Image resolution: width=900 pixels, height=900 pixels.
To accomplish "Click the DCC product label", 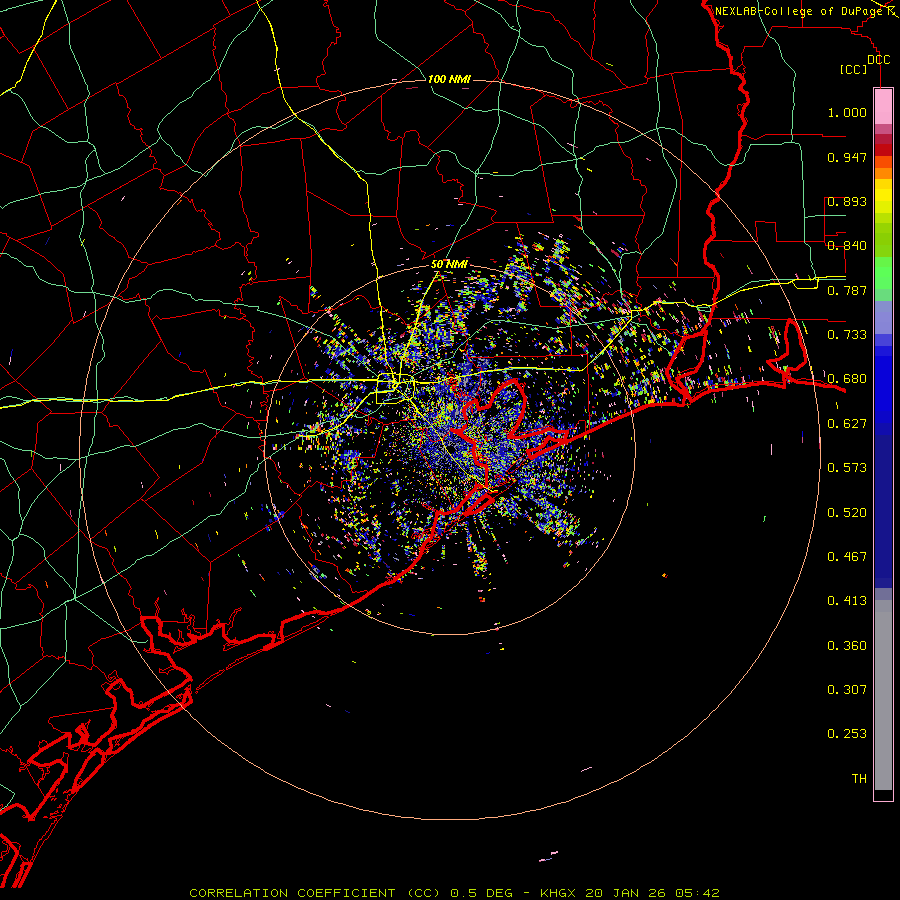I will tap(878, 60).
